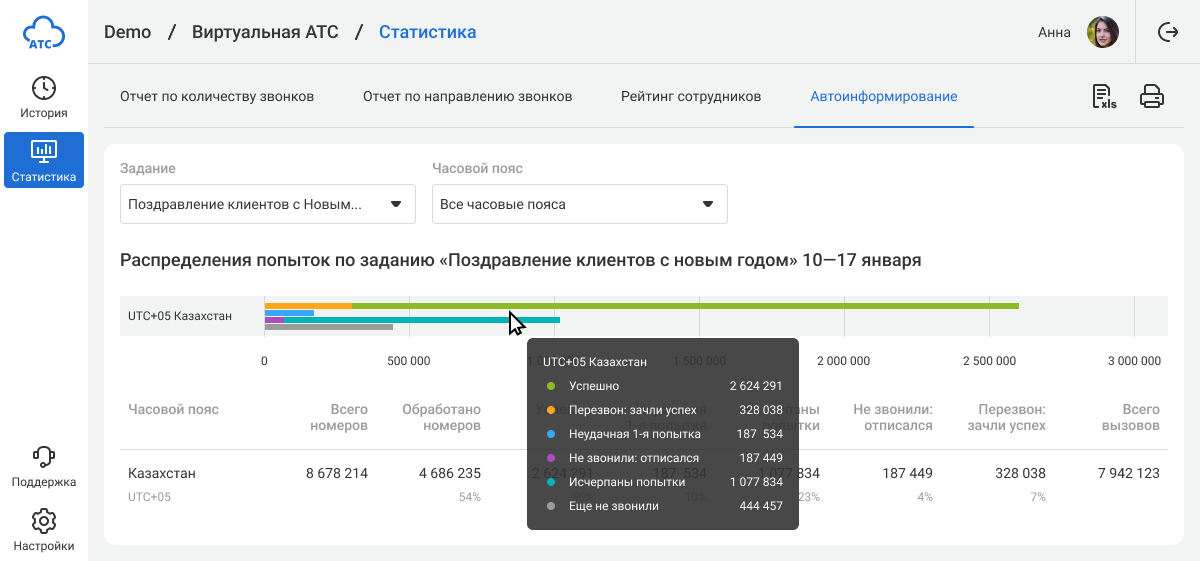Go to Demo breadcrumb link
This screenshot has width=1200, height=561.
point(127,32)
